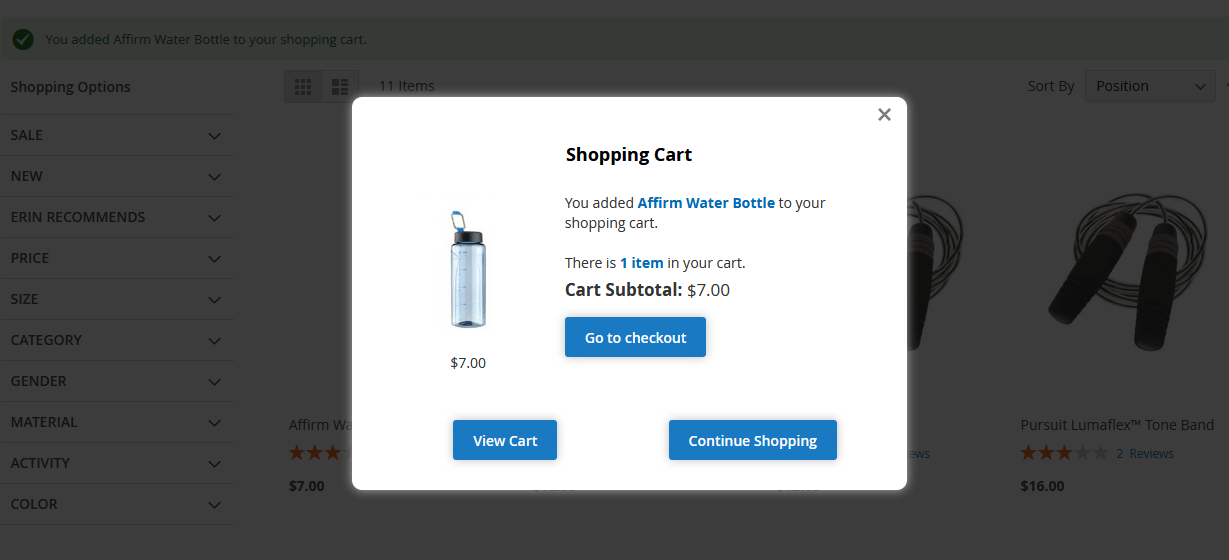Open Pursuit Lumaflex Tone Band product
This screenshot has width=1229, height=560.
[x=1117, y=425]
